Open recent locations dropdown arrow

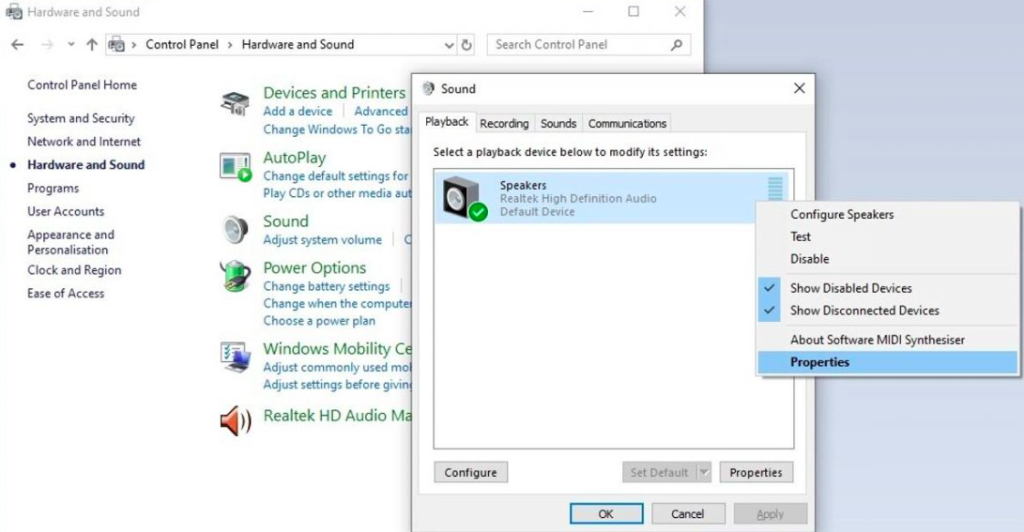click(71, 44)
